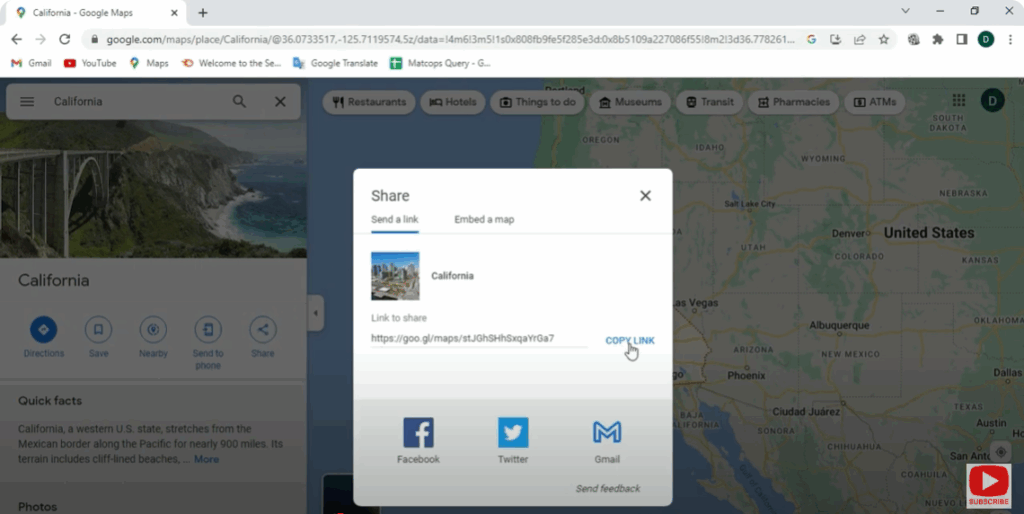Click the browser address bar
The height and width of the screenshot is (514, 1024).
coord(451,39)
